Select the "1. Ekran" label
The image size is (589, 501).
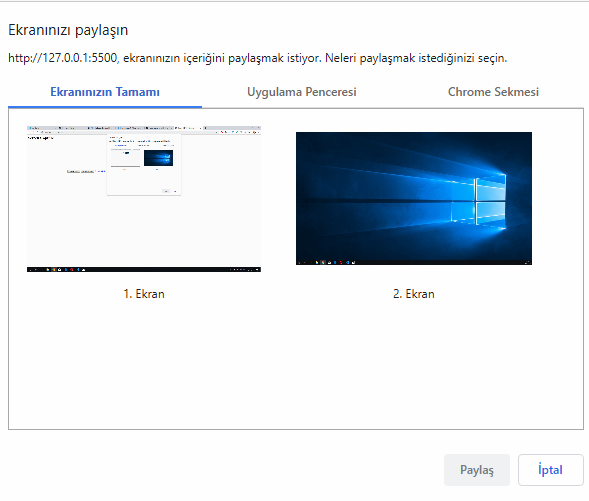pyautogui.click(x=144, y=294)
